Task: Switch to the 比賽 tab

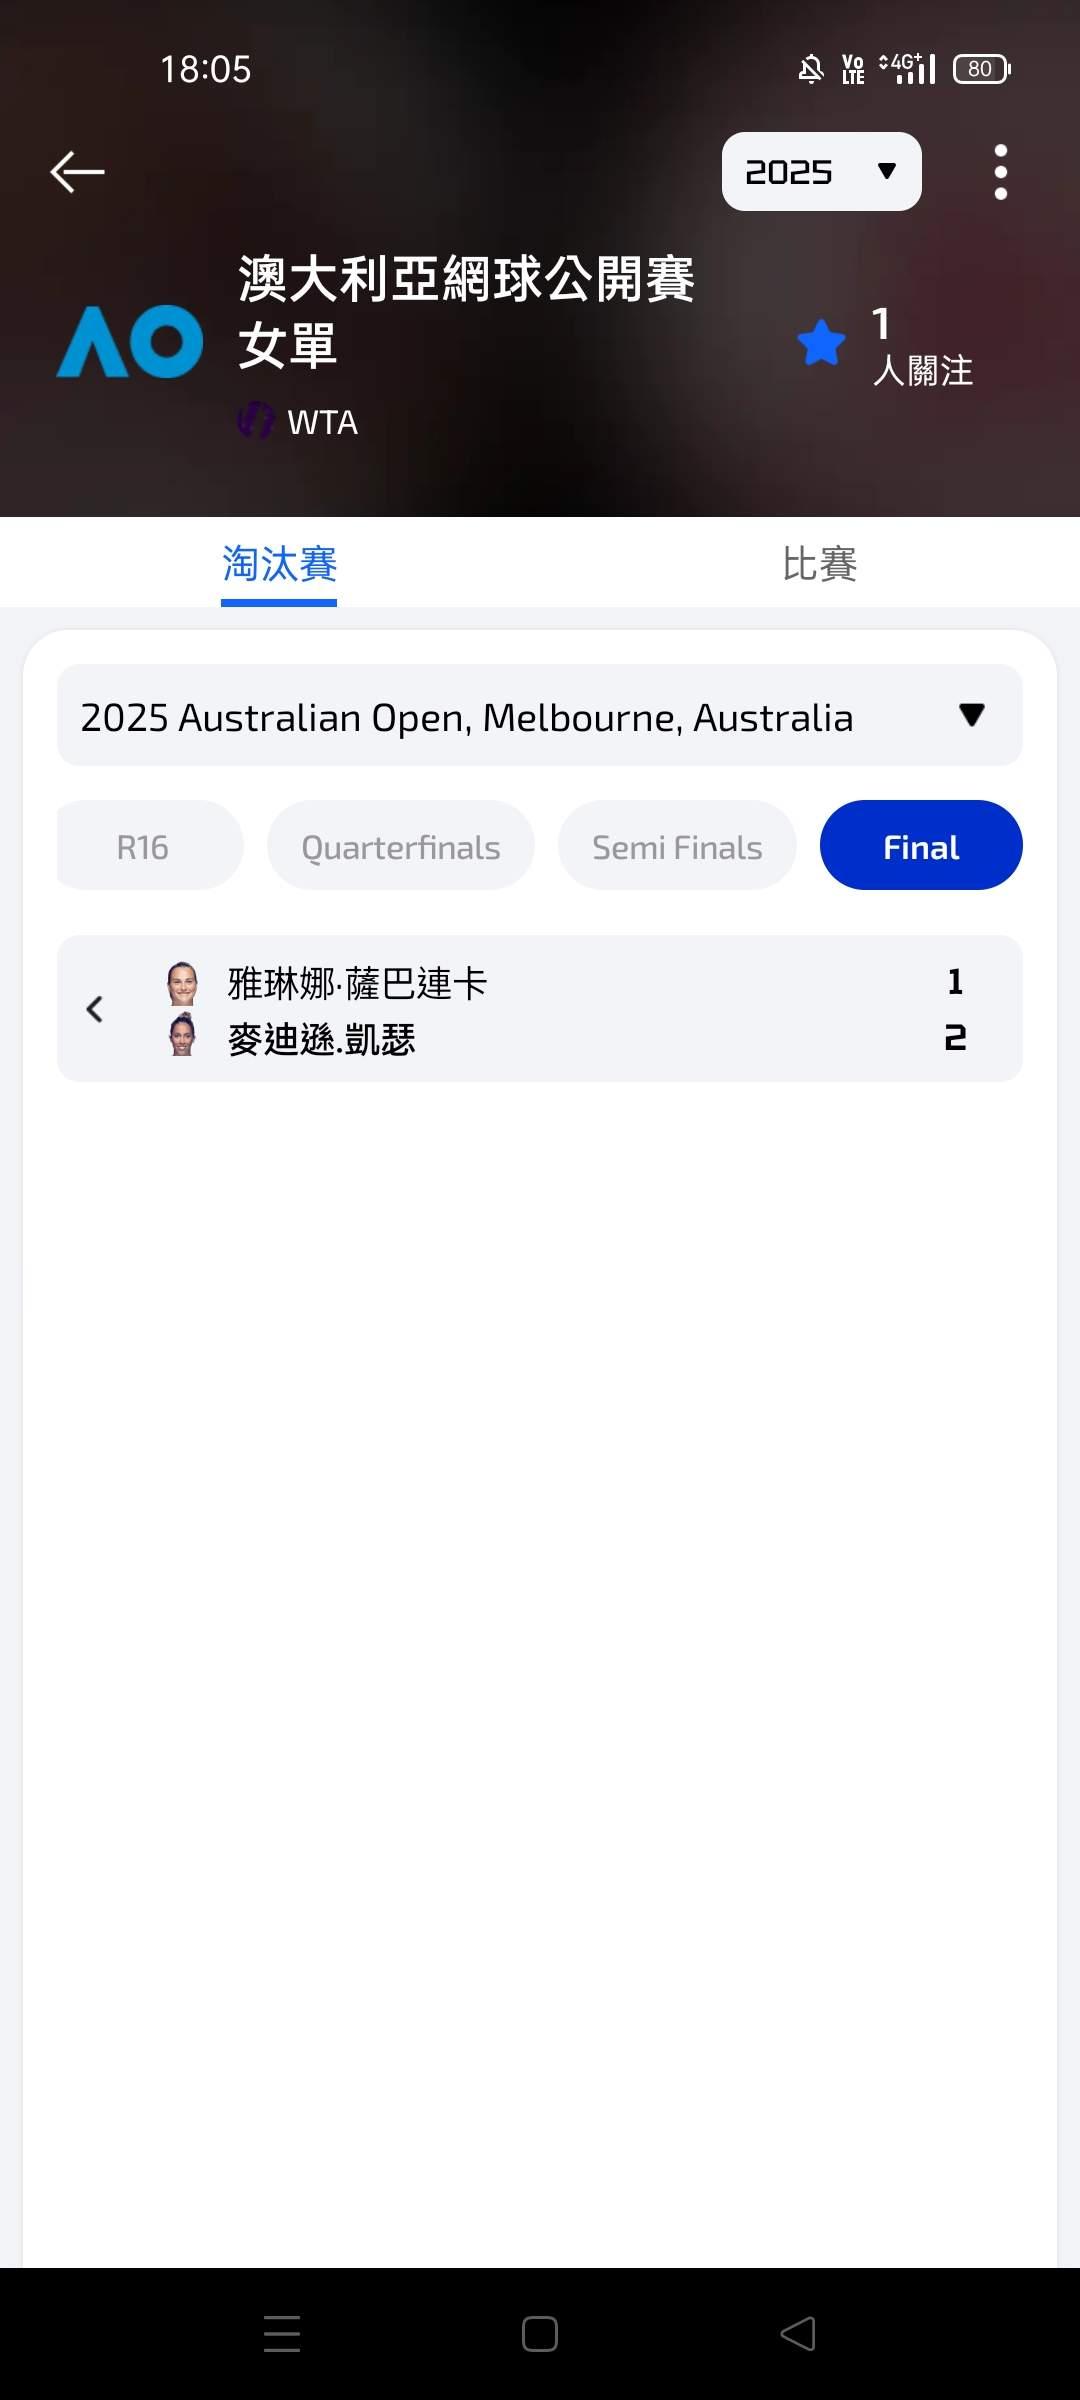Action: pyautogui.click(x=819, y=564)
